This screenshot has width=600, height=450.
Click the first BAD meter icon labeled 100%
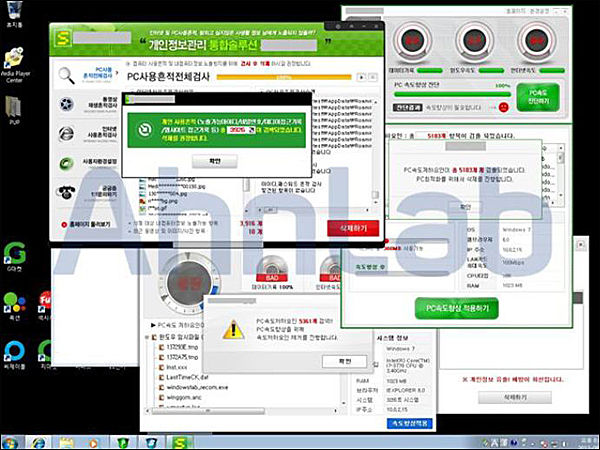pyautogui.click(x=272, y=269)
